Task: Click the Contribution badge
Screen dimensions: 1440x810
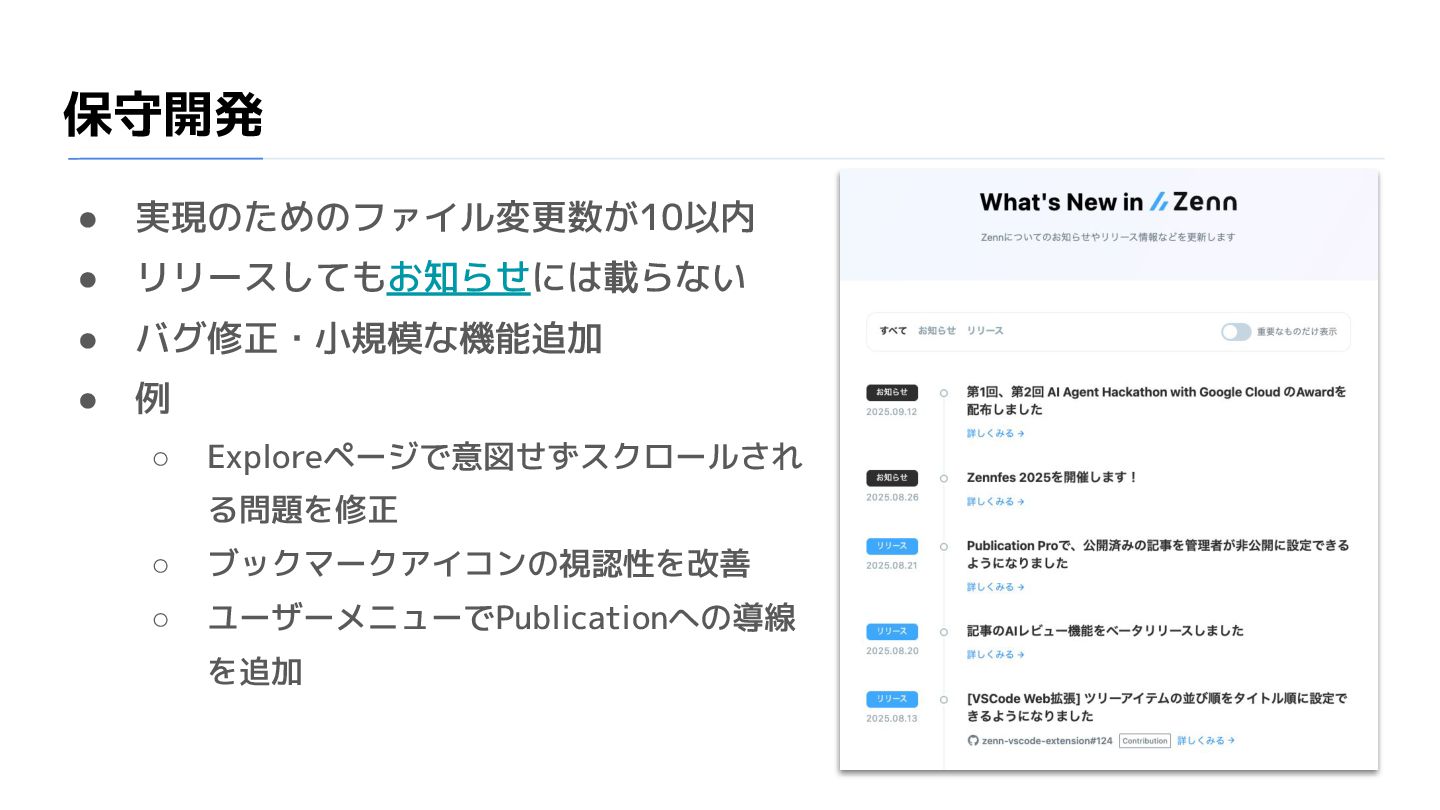Action: pos(1144,741)
